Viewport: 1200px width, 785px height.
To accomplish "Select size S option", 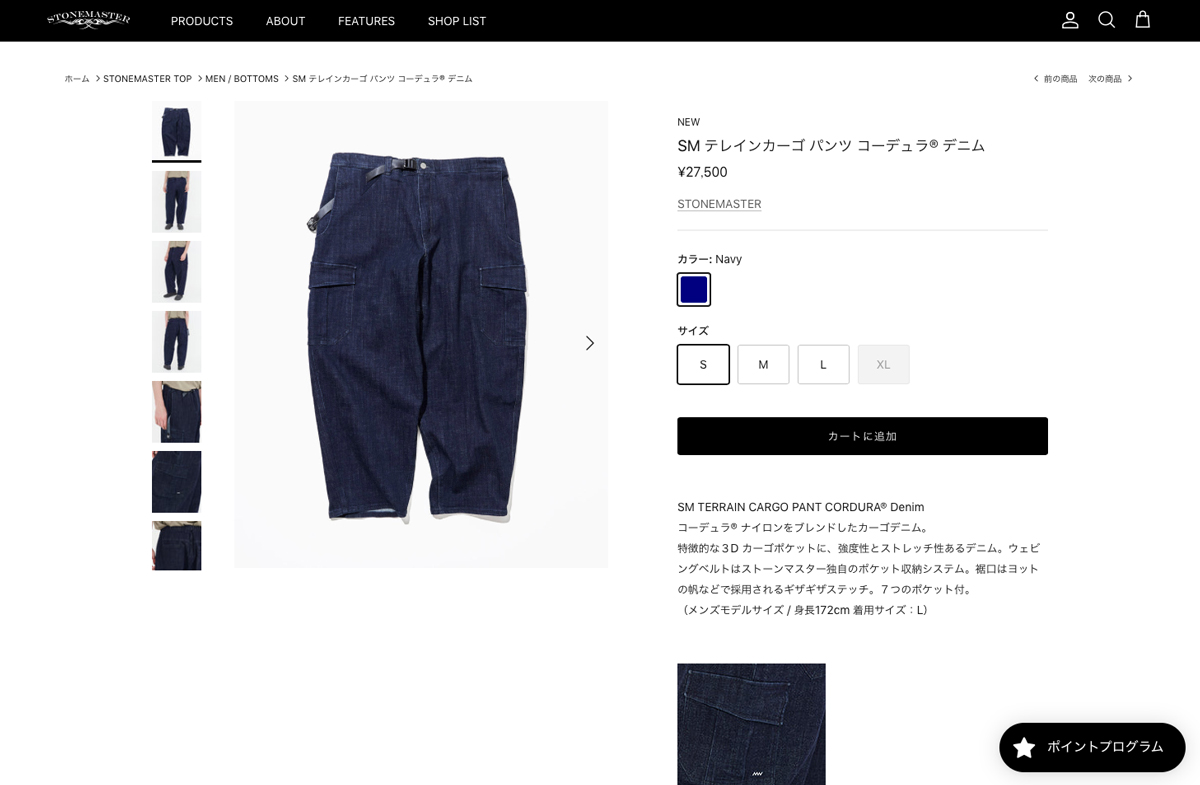I will (x=703, y=364).
